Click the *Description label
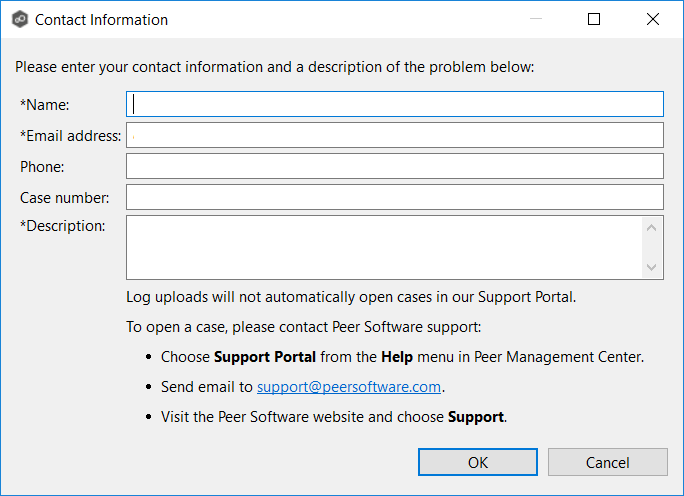Viewport: 684px width, 496px height. click(62, 226)
